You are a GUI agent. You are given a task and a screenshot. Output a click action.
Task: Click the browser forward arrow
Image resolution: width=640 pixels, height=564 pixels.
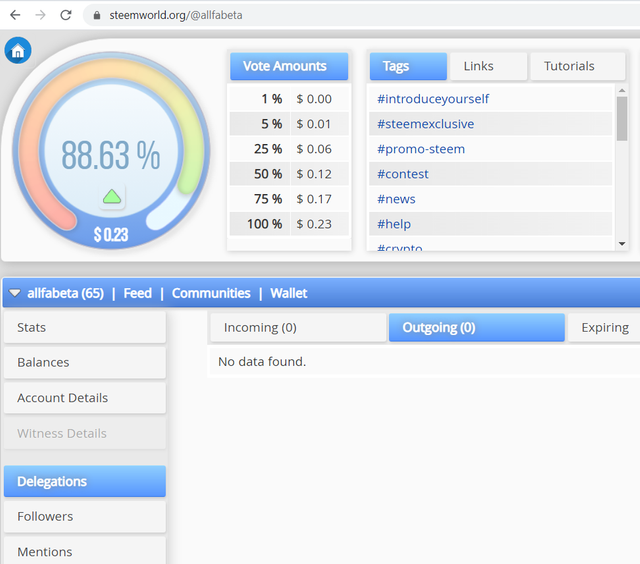(40, 15)
